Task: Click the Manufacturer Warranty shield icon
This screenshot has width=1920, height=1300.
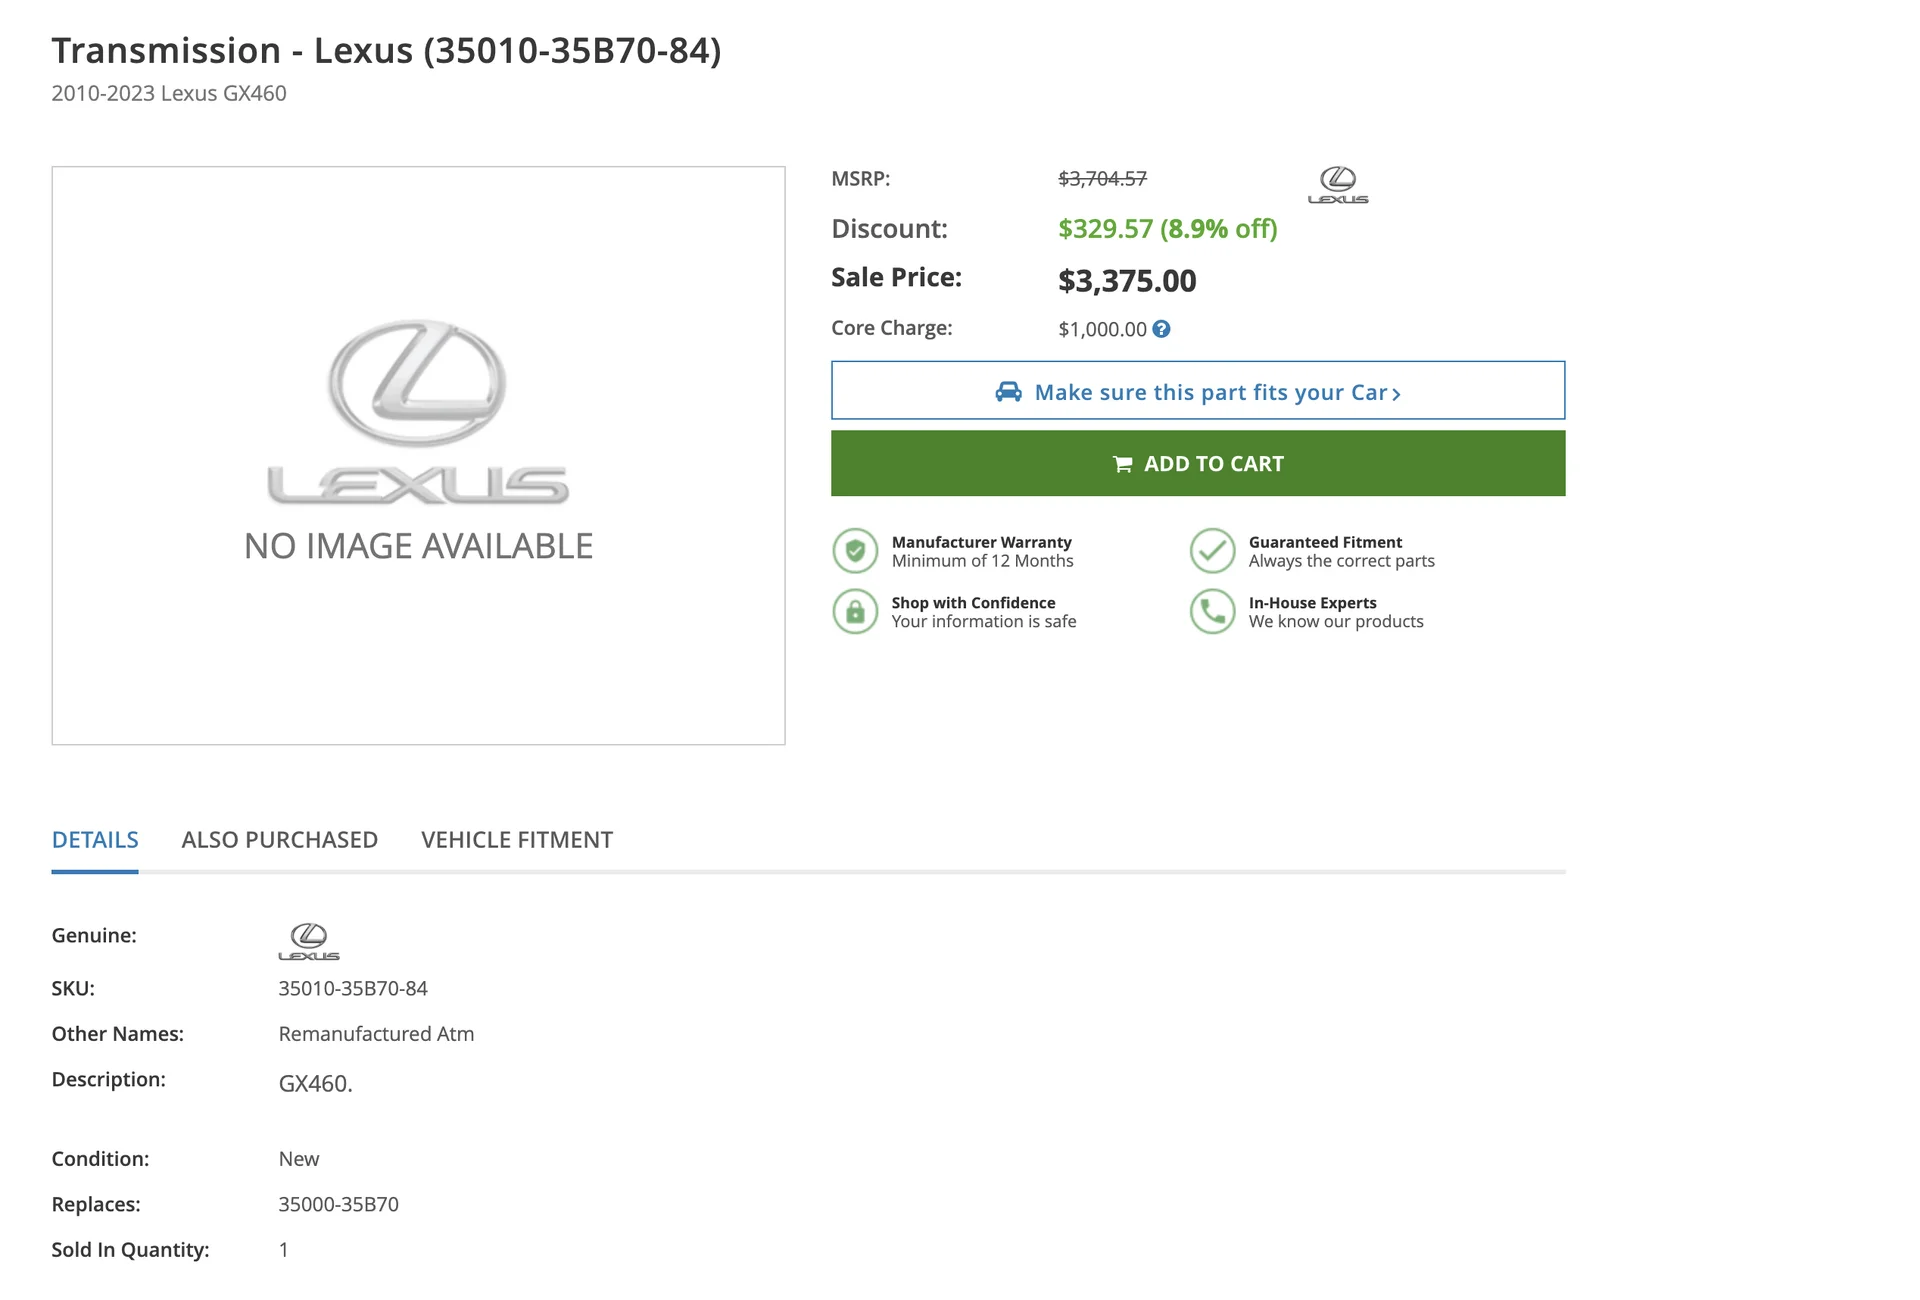Action: point(855,551)
